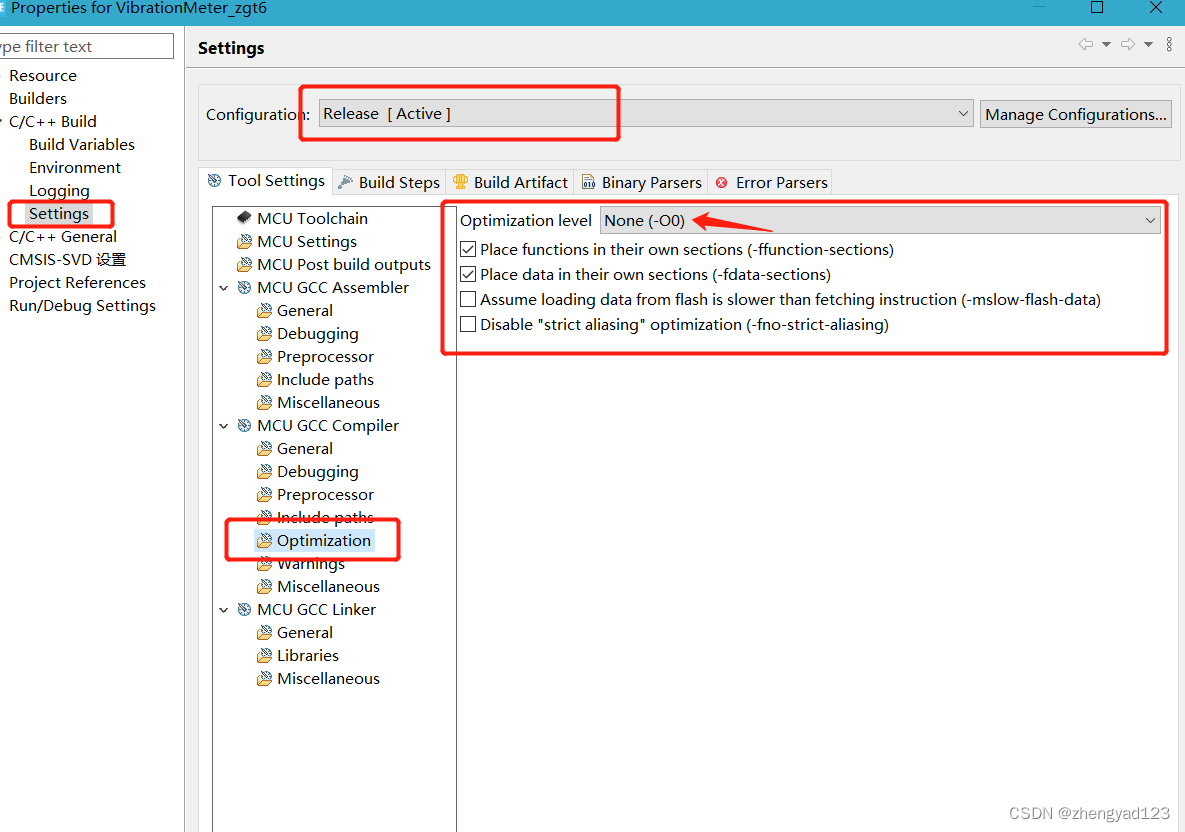1185x832 pixels.
Task: Select the MCU Toolchain chip icon
Action: tap(244, 217)
